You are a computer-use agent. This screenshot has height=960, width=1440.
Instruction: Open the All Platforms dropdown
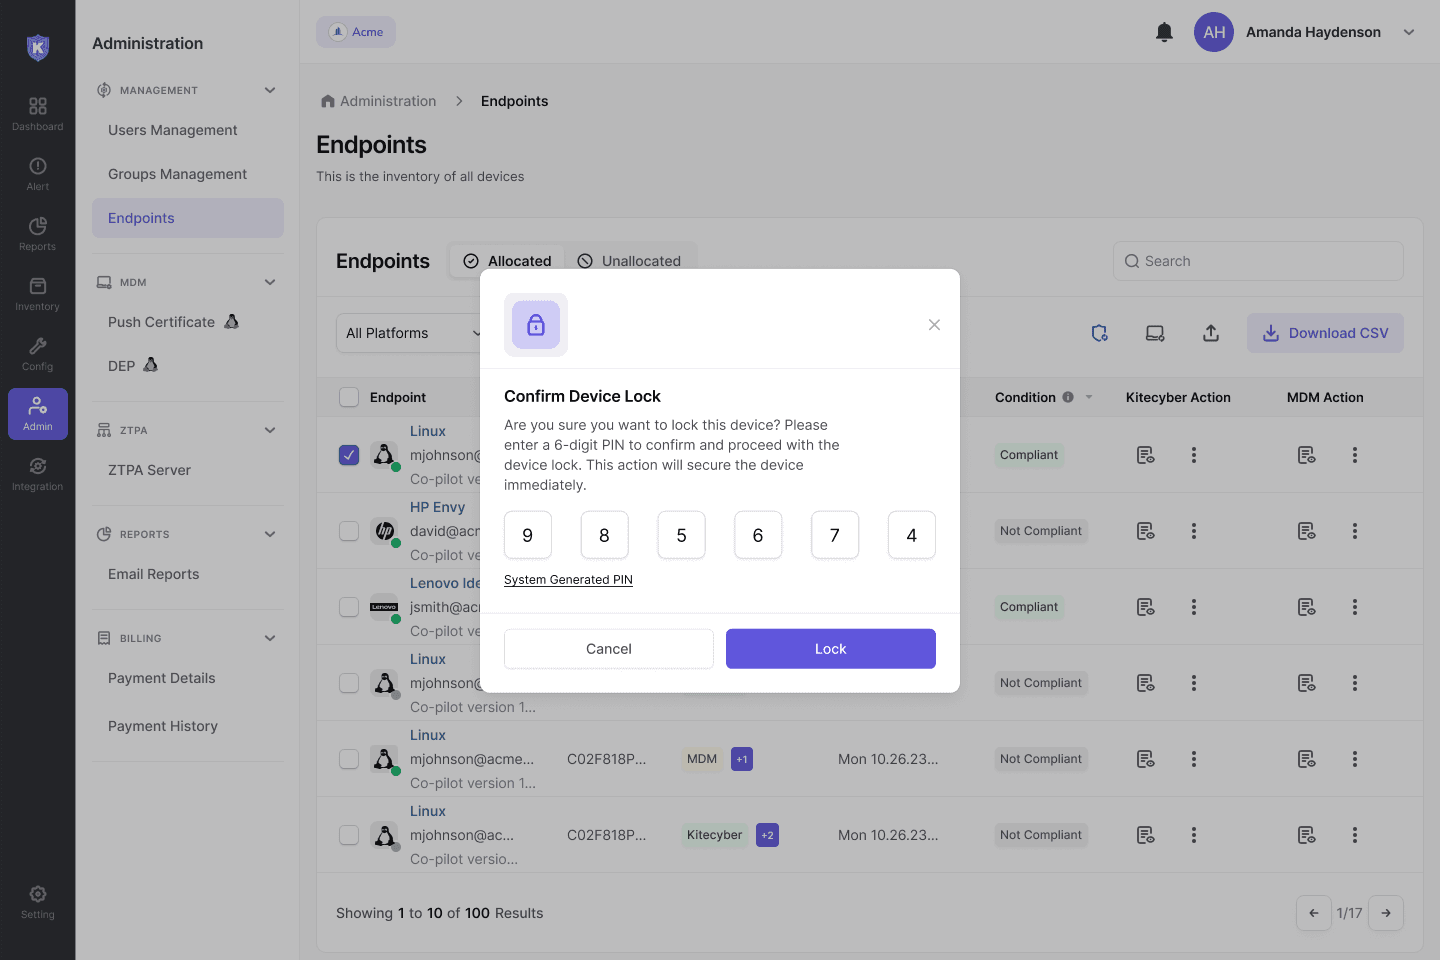click(x=409, y=333)
